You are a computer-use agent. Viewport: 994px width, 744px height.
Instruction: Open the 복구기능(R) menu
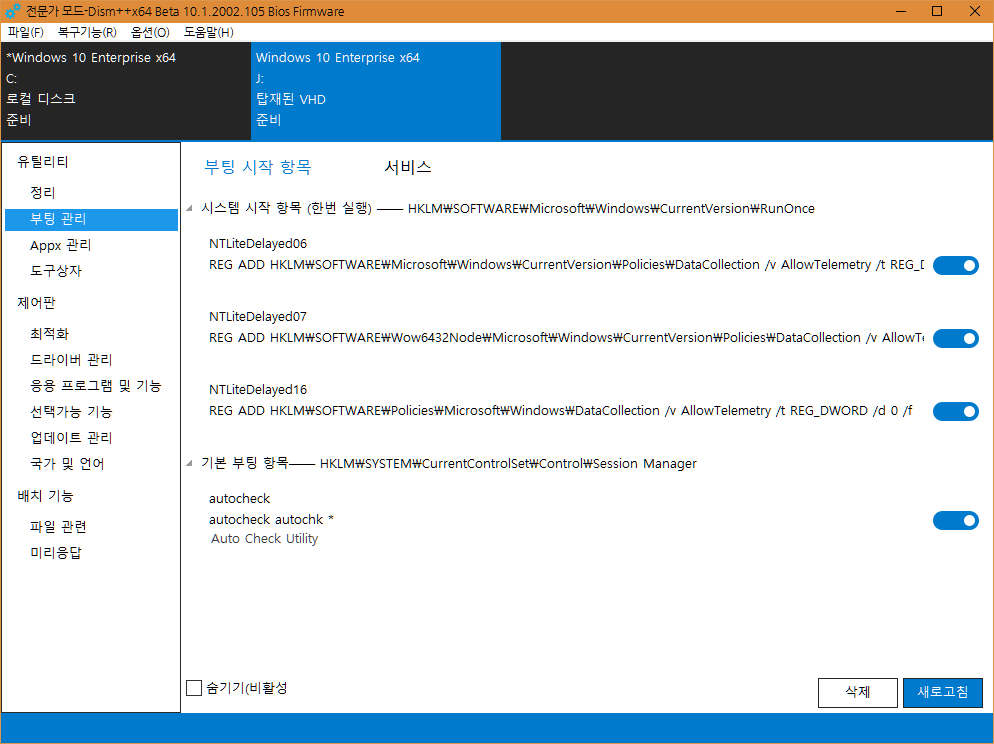[87, 32]
